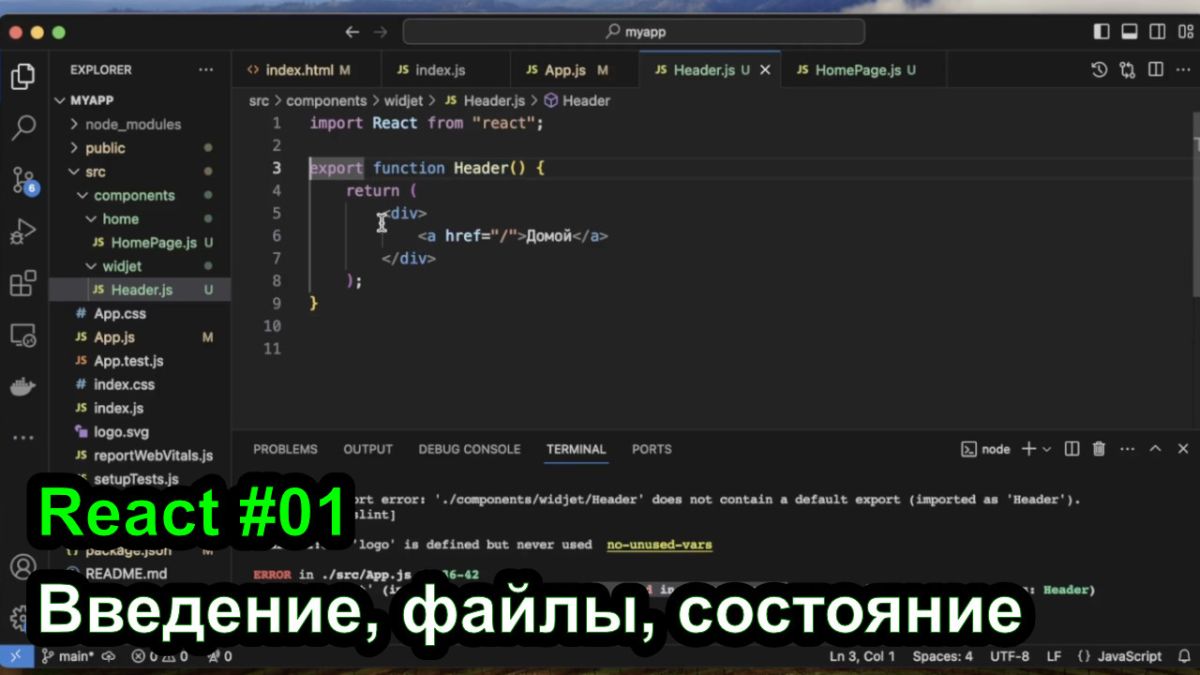This screenshot has width=1200, height=675.
Task: Toggle the bottom panel layout button
Action: click(1129, 32)
